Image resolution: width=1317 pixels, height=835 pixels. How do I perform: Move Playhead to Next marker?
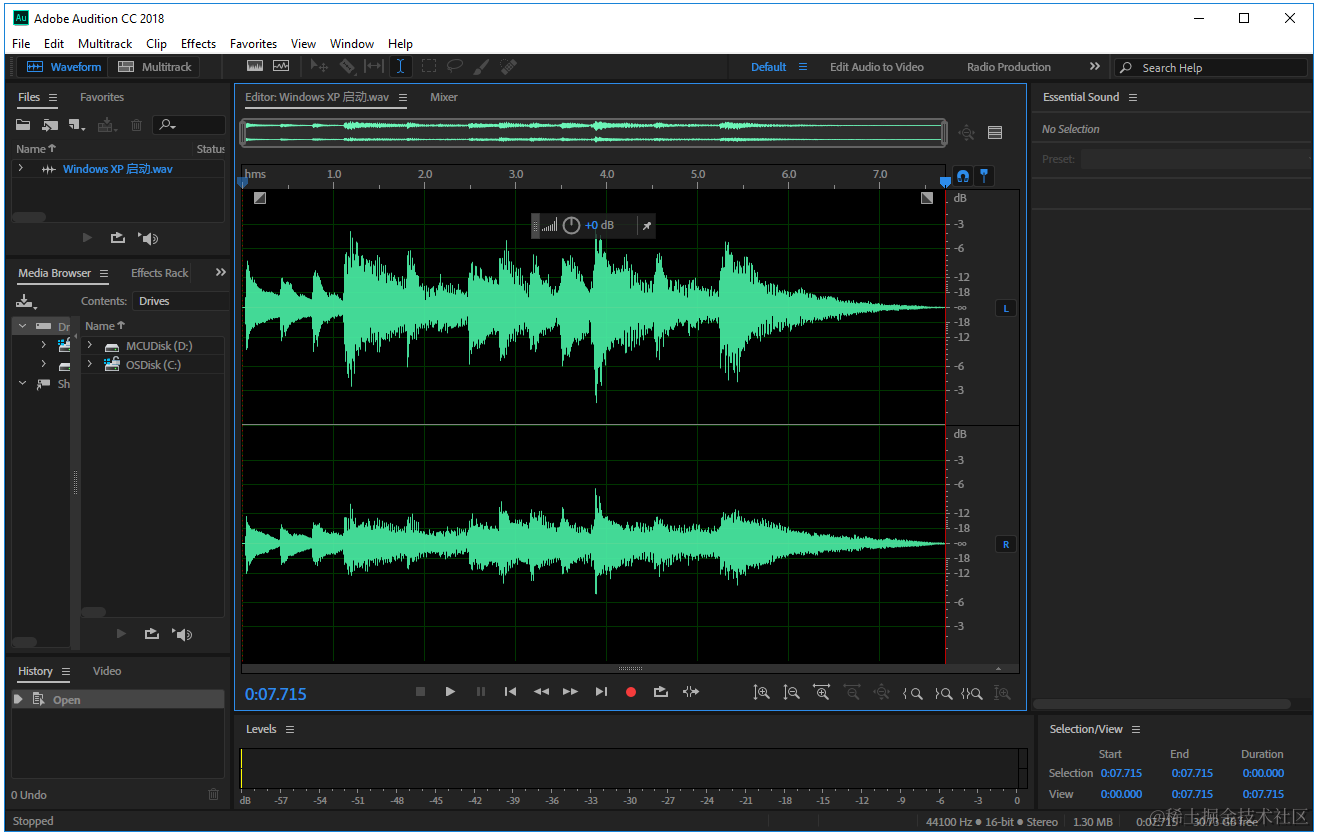click(x=601, y=691)
